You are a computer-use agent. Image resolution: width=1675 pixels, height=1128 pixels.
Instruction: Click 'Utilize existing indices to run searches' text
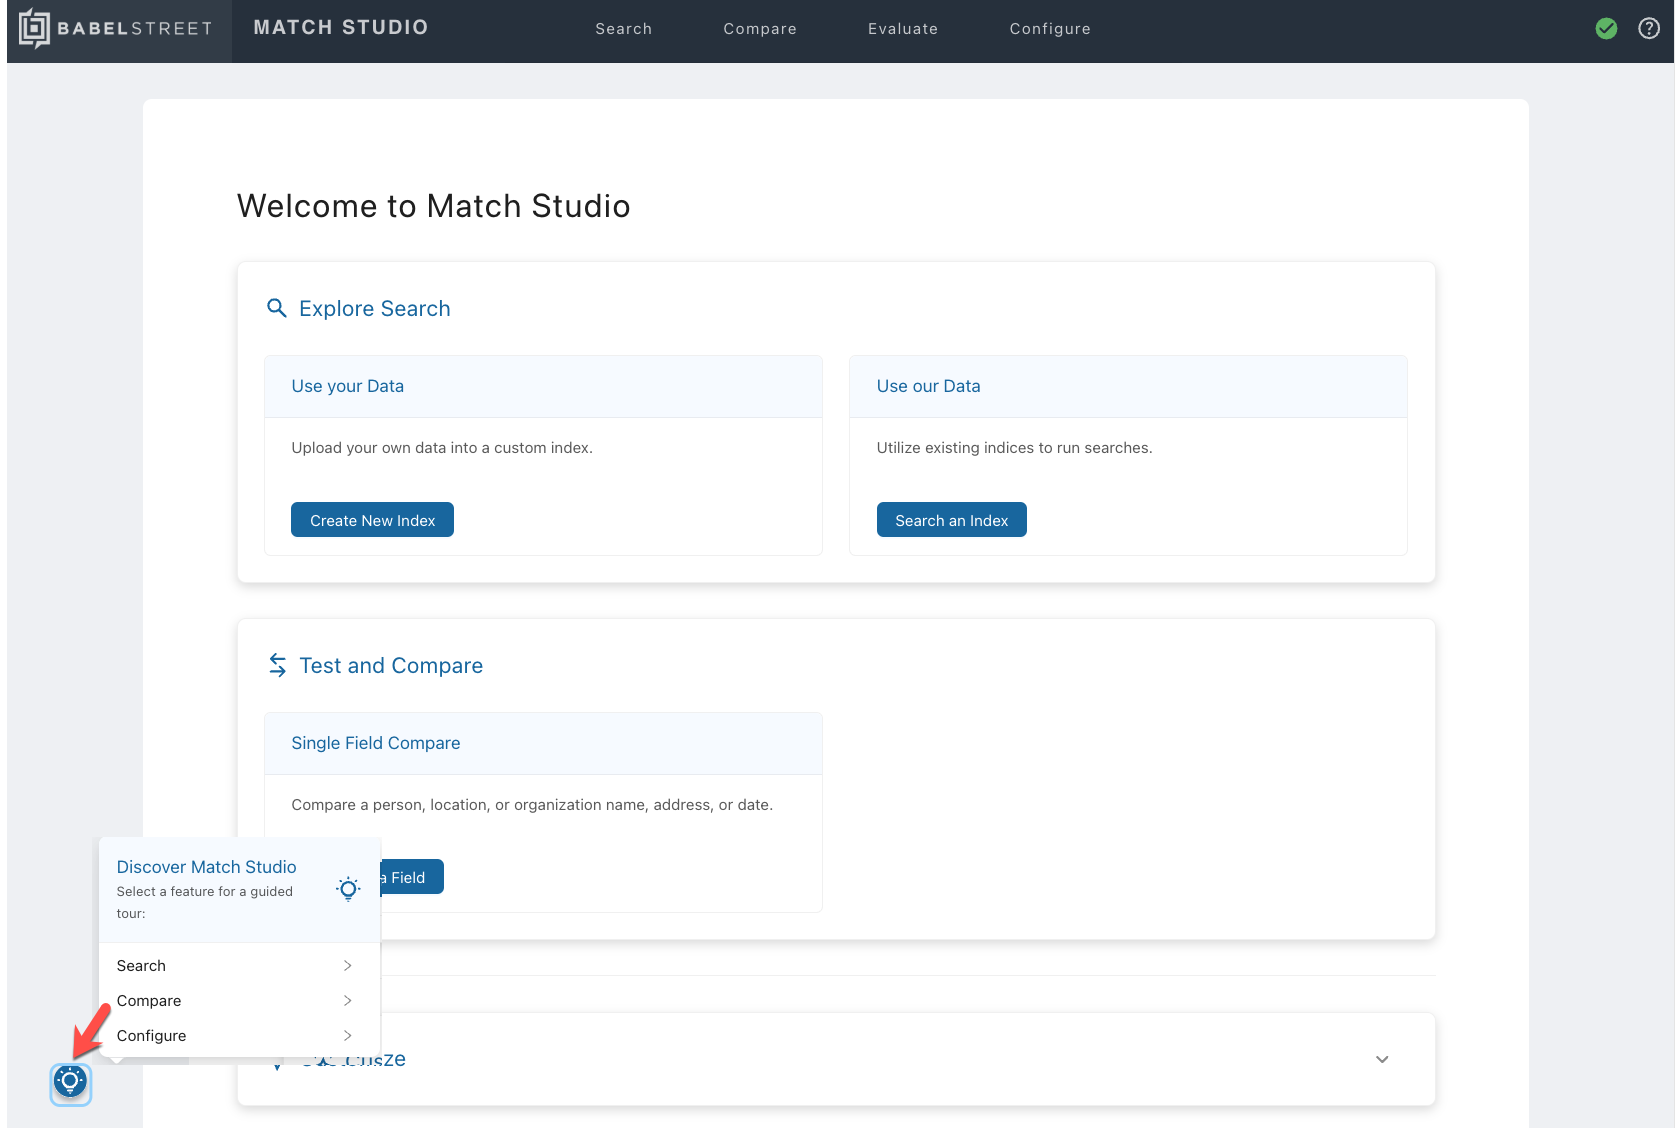pyautogui.click(x=1014, y=448)
